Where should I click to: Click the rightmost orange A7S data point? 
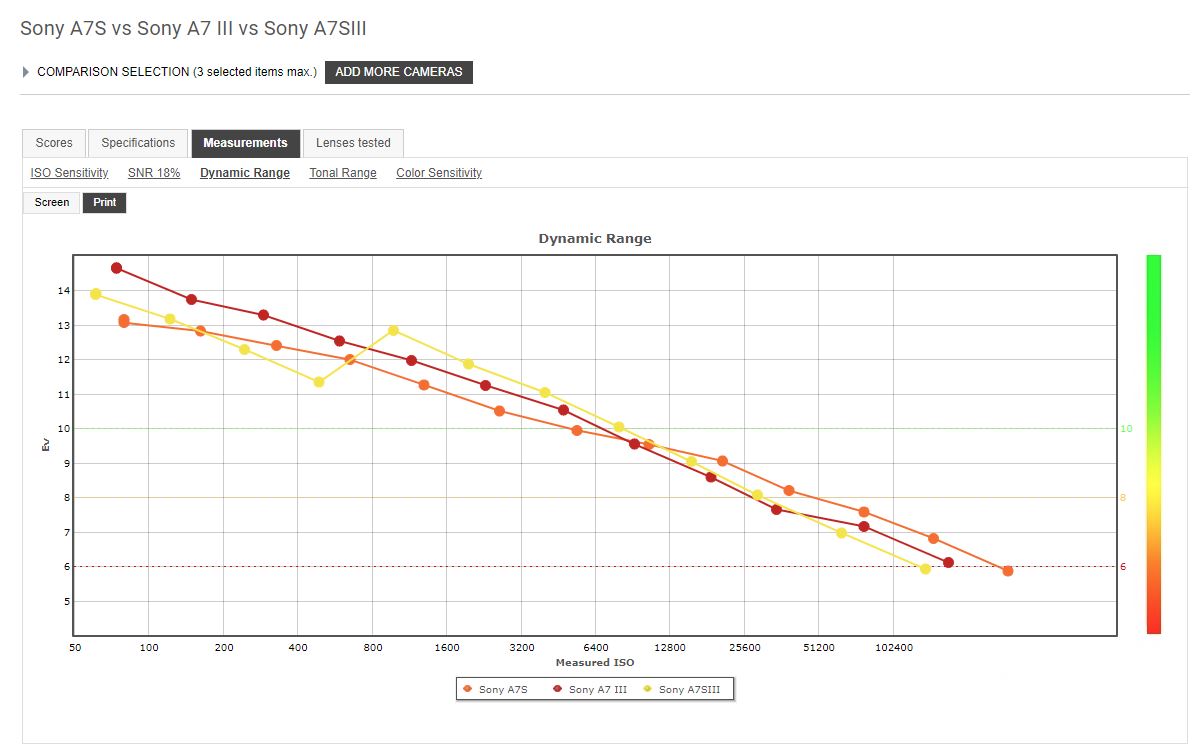(x=1008, y=571)
